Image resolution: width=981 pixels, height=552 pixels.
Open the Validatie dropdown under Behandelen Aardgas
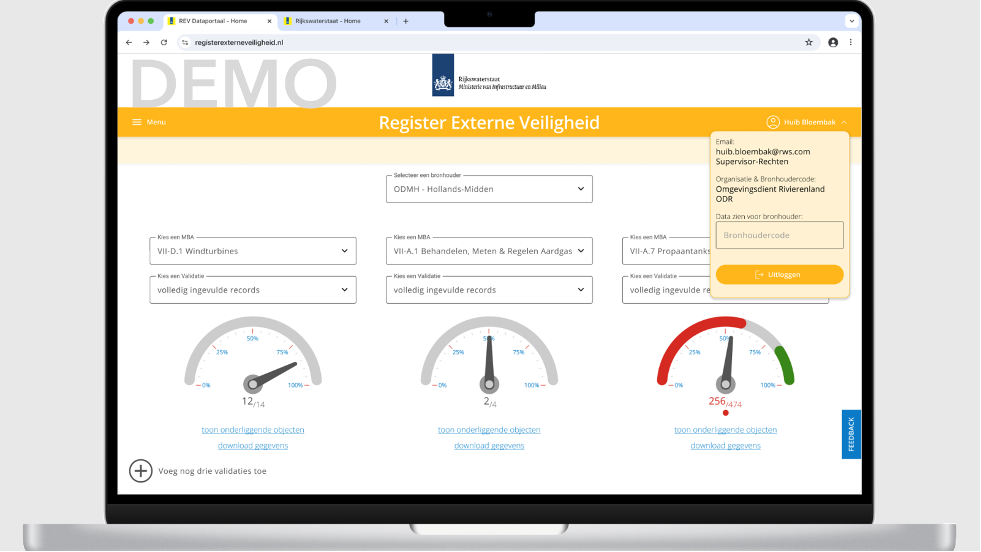coord(489,290)
